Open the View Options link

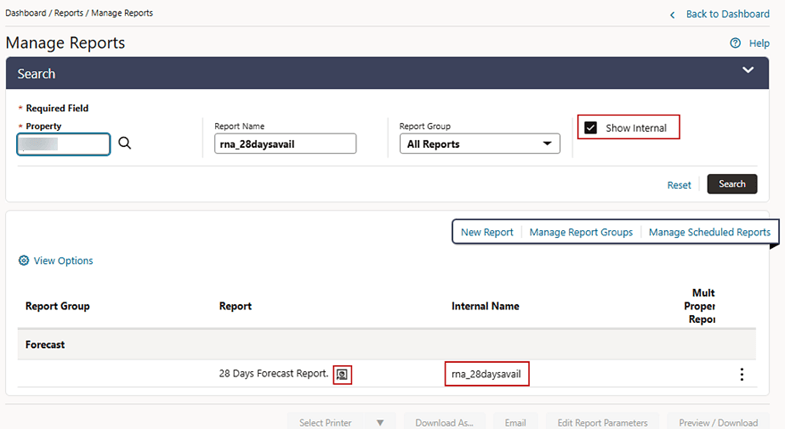click(63, 260)
